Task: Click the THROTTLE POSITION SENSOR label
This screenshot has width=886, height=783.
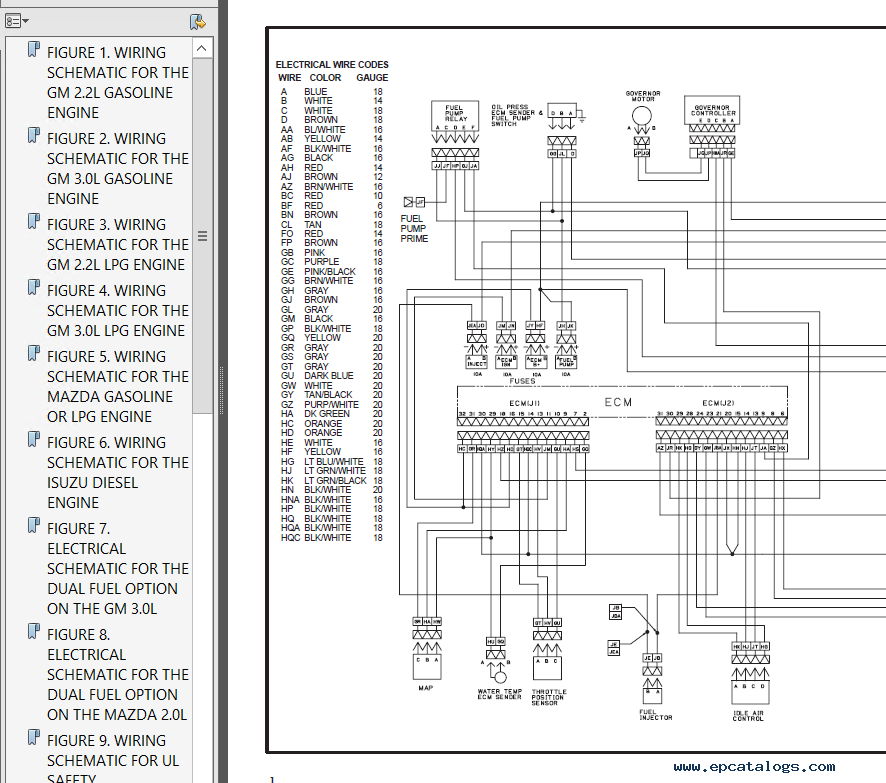Action: click(549, 697)
